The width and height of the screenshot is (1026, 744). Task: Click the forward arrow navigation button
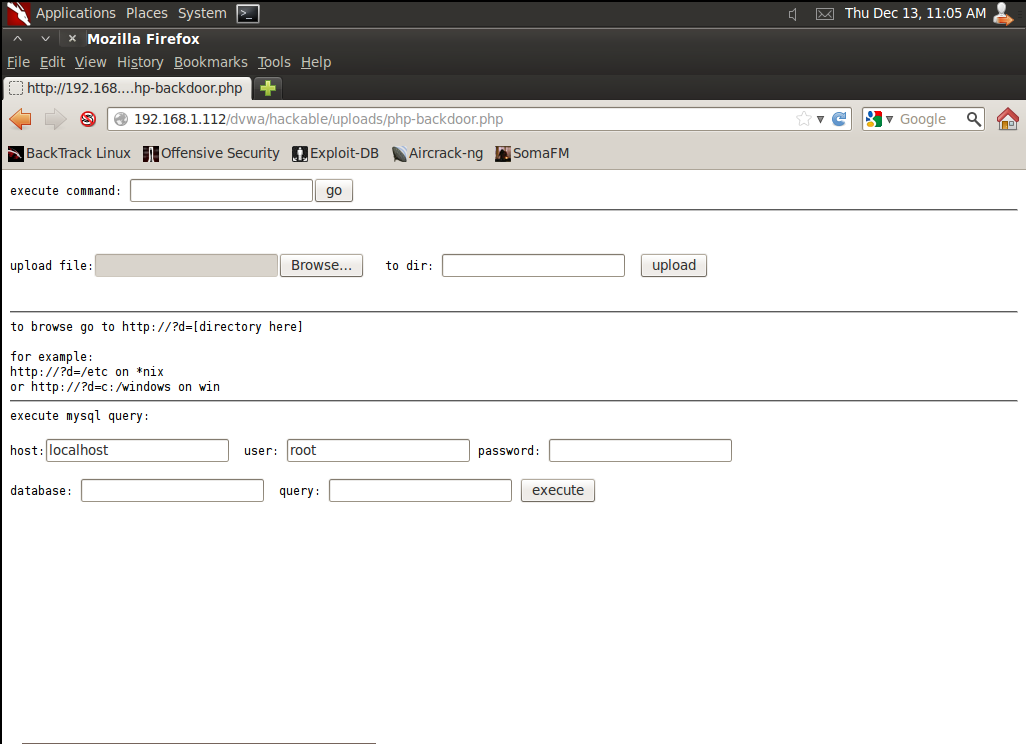click(x=55, y=119)
